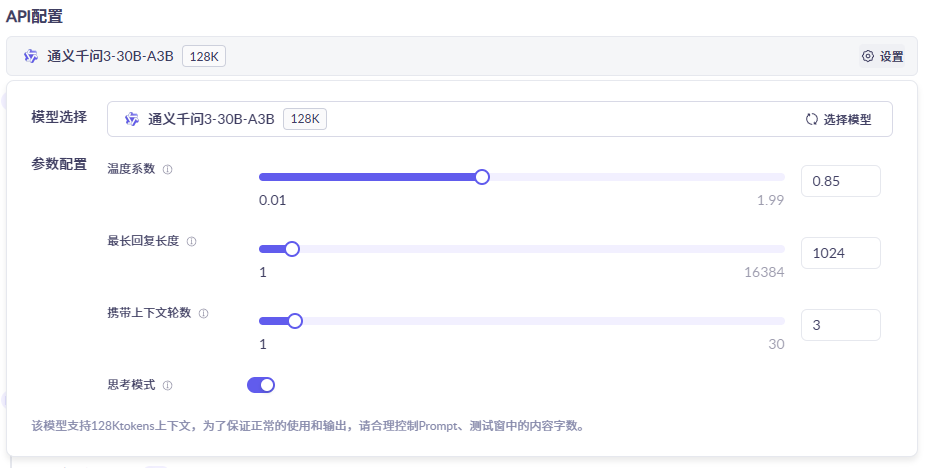Click the 设置 gear button
The width and height of the screenshot is (938, 468).
point(882,56)
